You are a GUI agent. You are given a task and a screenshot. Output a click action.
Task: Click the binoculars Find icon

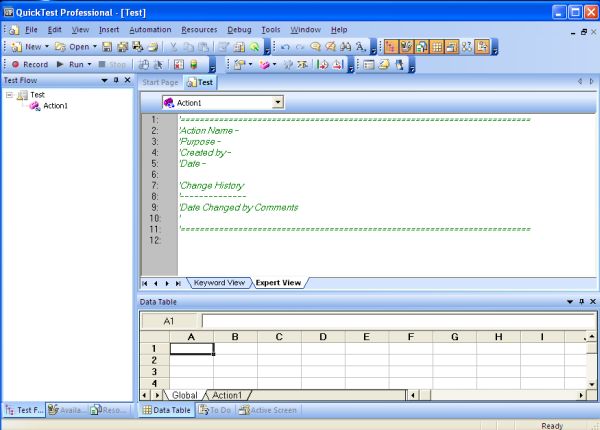coord(346,47)
